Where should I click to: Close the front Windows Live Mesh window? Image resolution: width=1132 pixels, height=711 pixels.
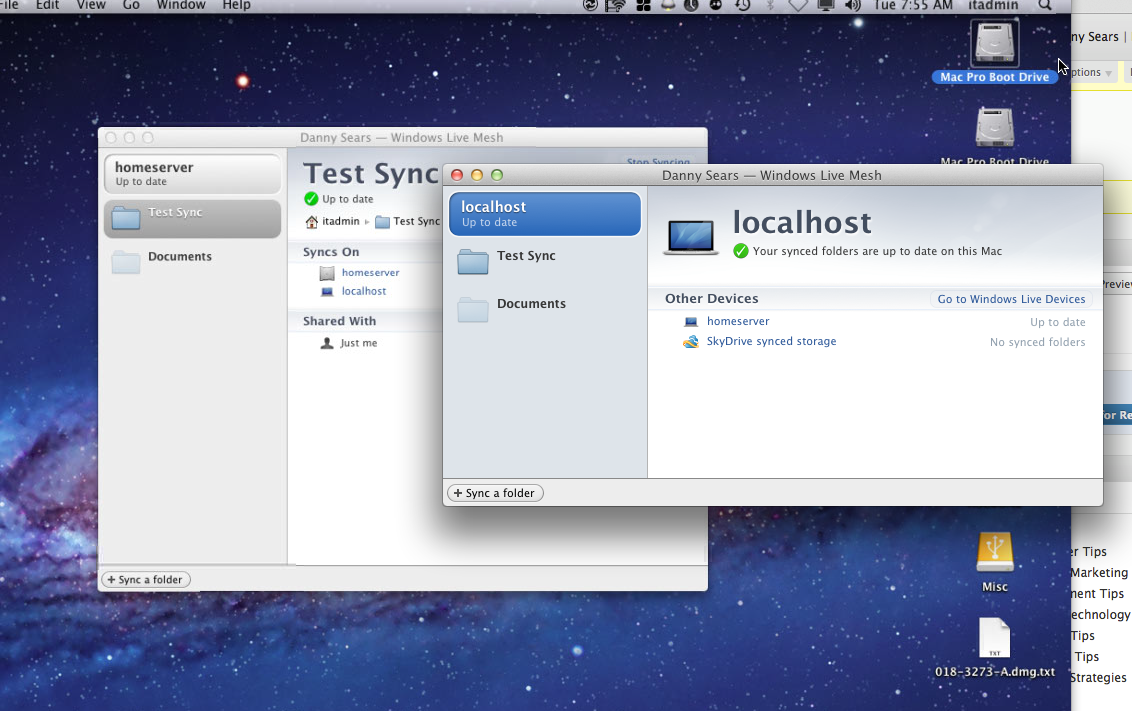(x=457, y=175)
